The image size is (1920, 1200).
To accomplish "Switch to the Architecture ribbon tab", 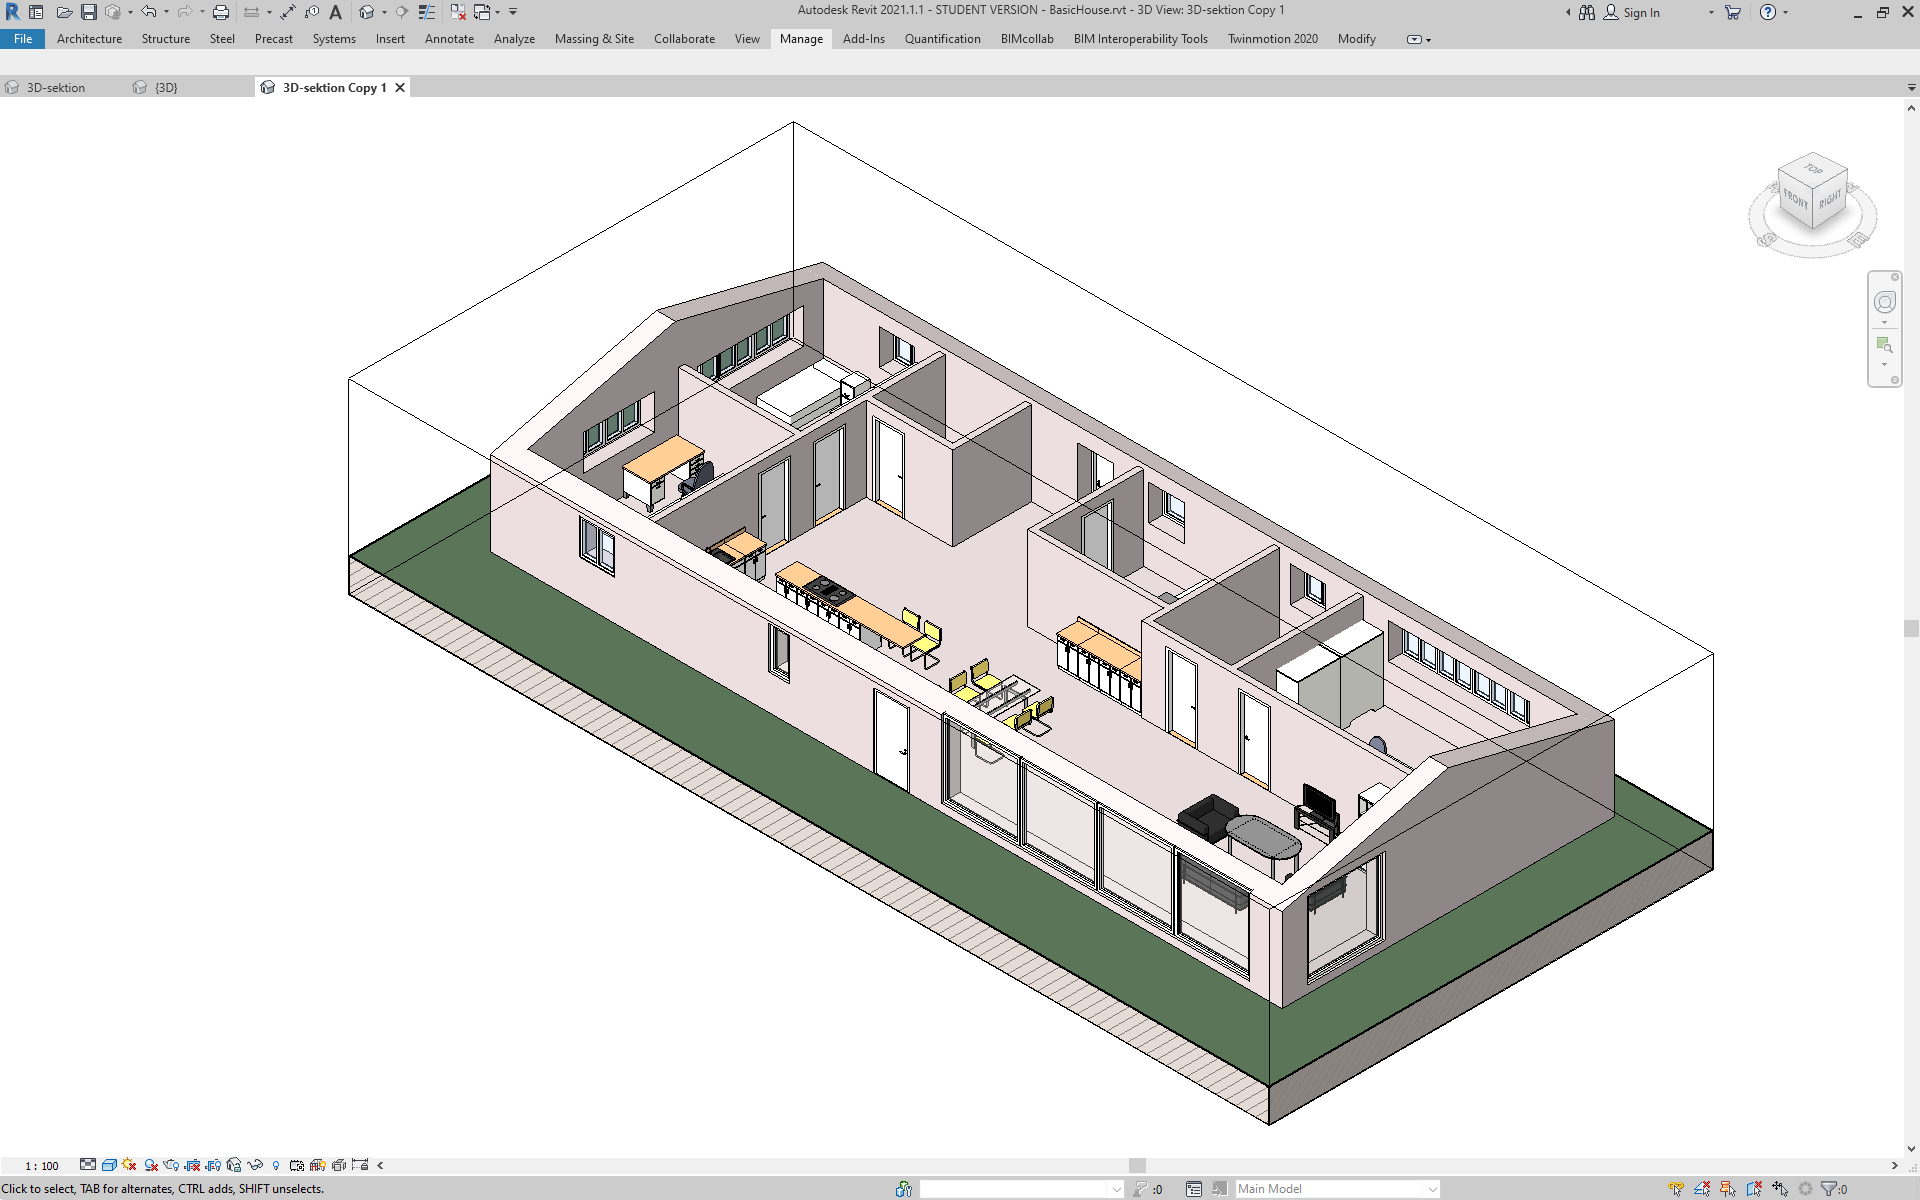I will click(89, 39).
